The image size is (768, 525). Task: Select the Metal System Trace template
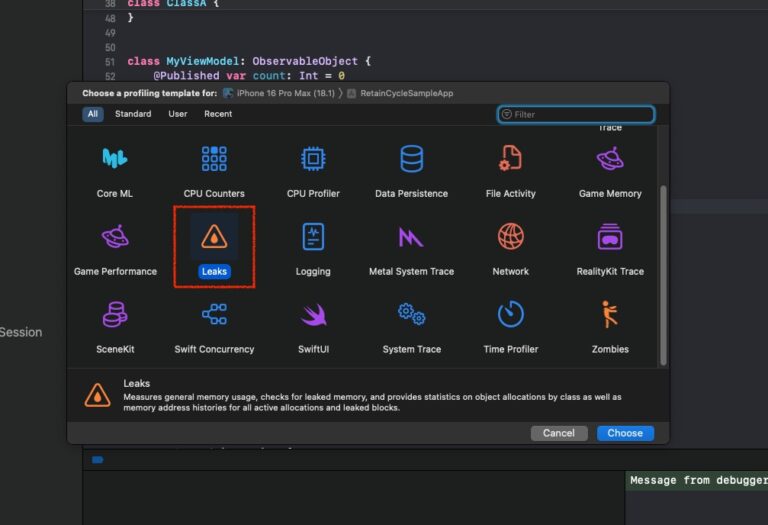point(411,249)
